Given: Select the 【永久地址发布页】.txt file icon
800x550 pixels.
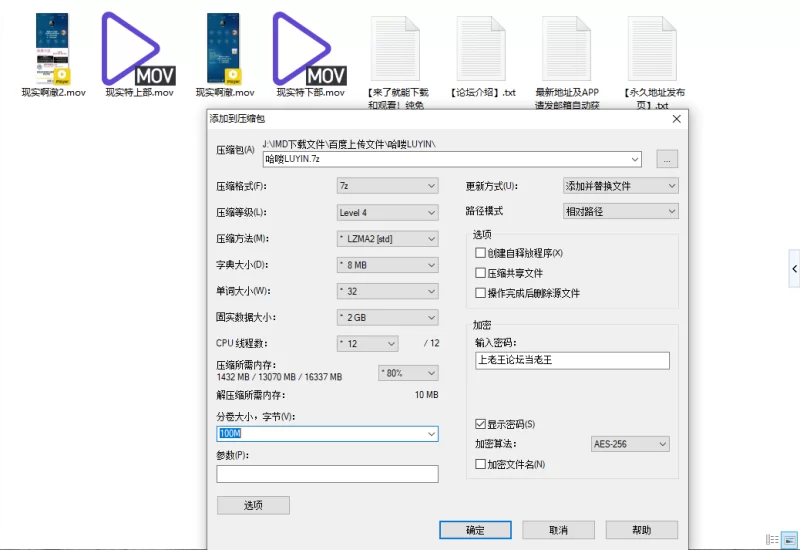Looking at the screenshot, I should (x=655, y=47).
